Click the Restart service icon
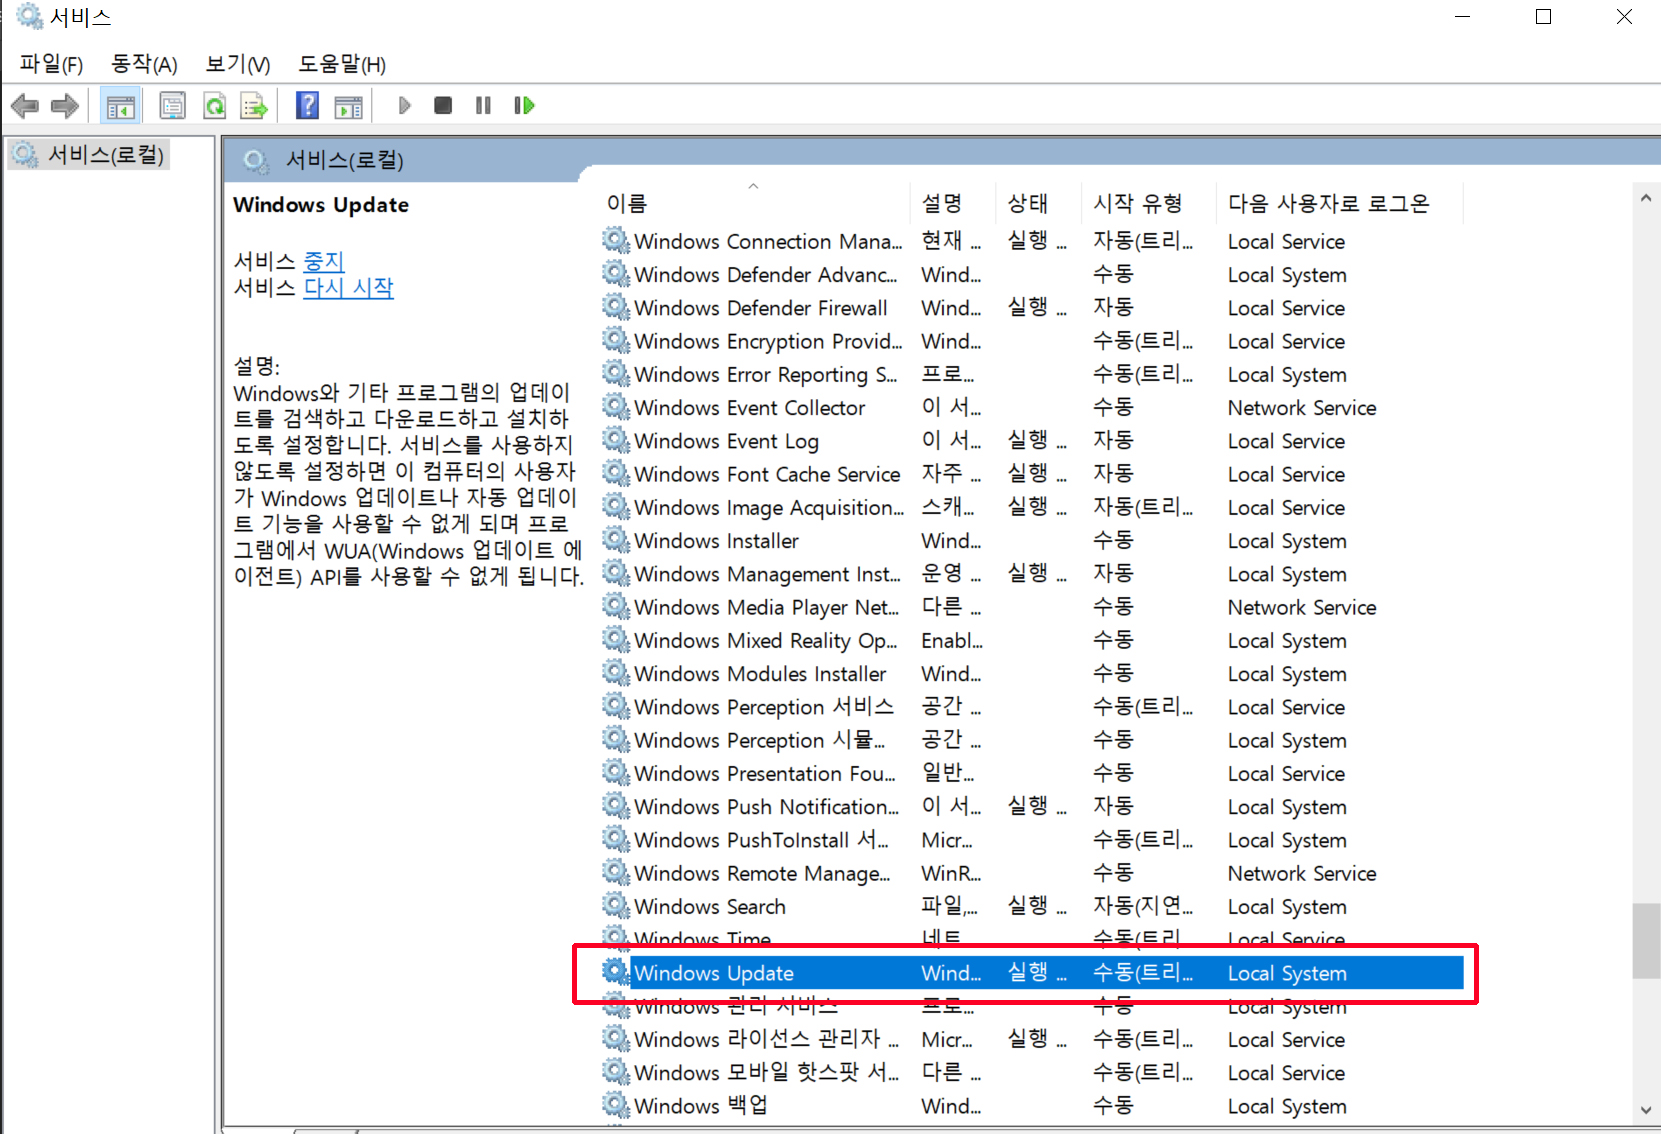1661x1134 pixels. coord(524,105)
